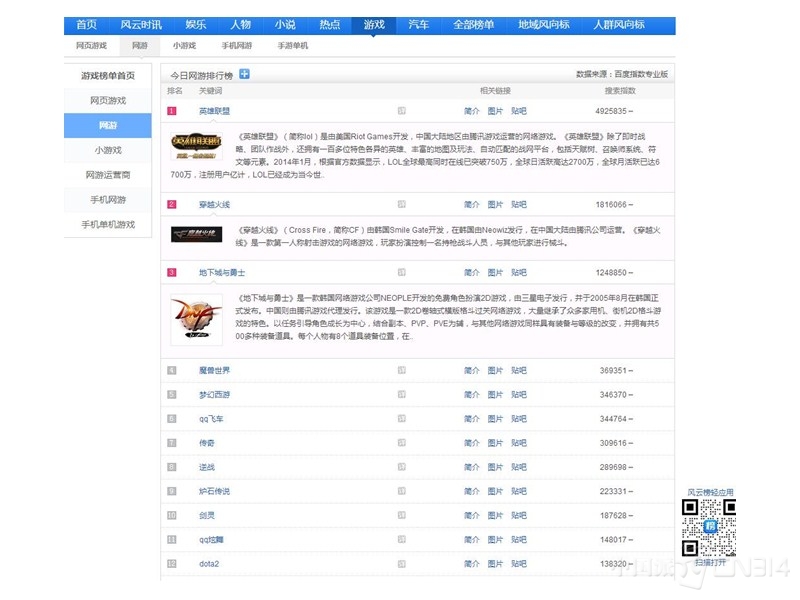Select 手机单机游戏 in sidebar
The width and height of the screenshot is (800, 600).
(x=108, y=224)
